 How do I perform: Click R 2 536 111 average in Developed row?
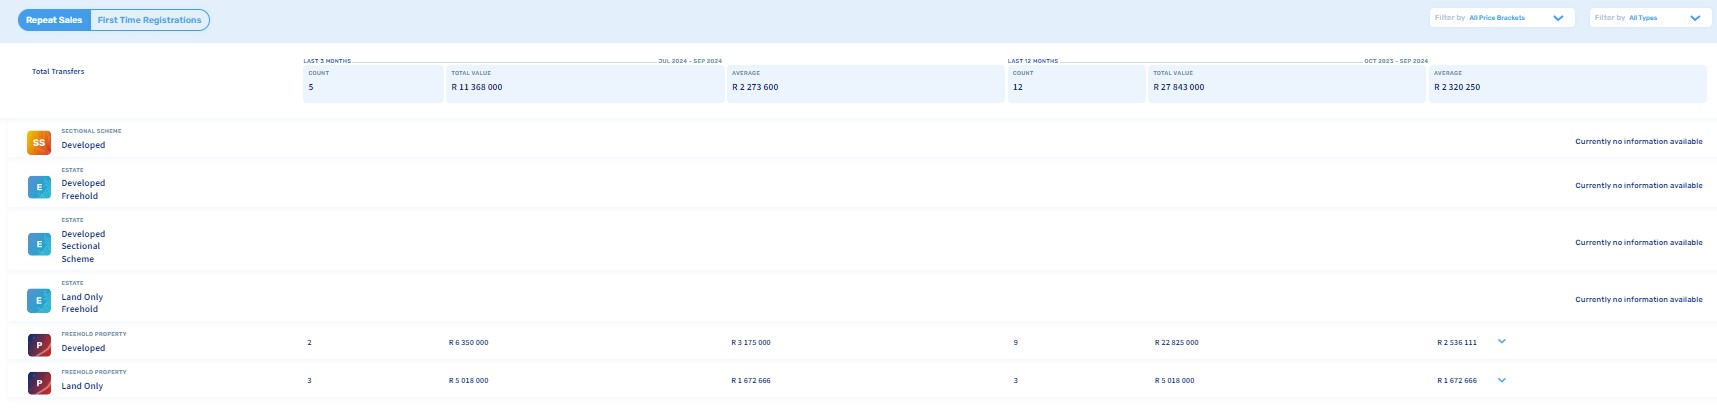(x=1457, y=343)
